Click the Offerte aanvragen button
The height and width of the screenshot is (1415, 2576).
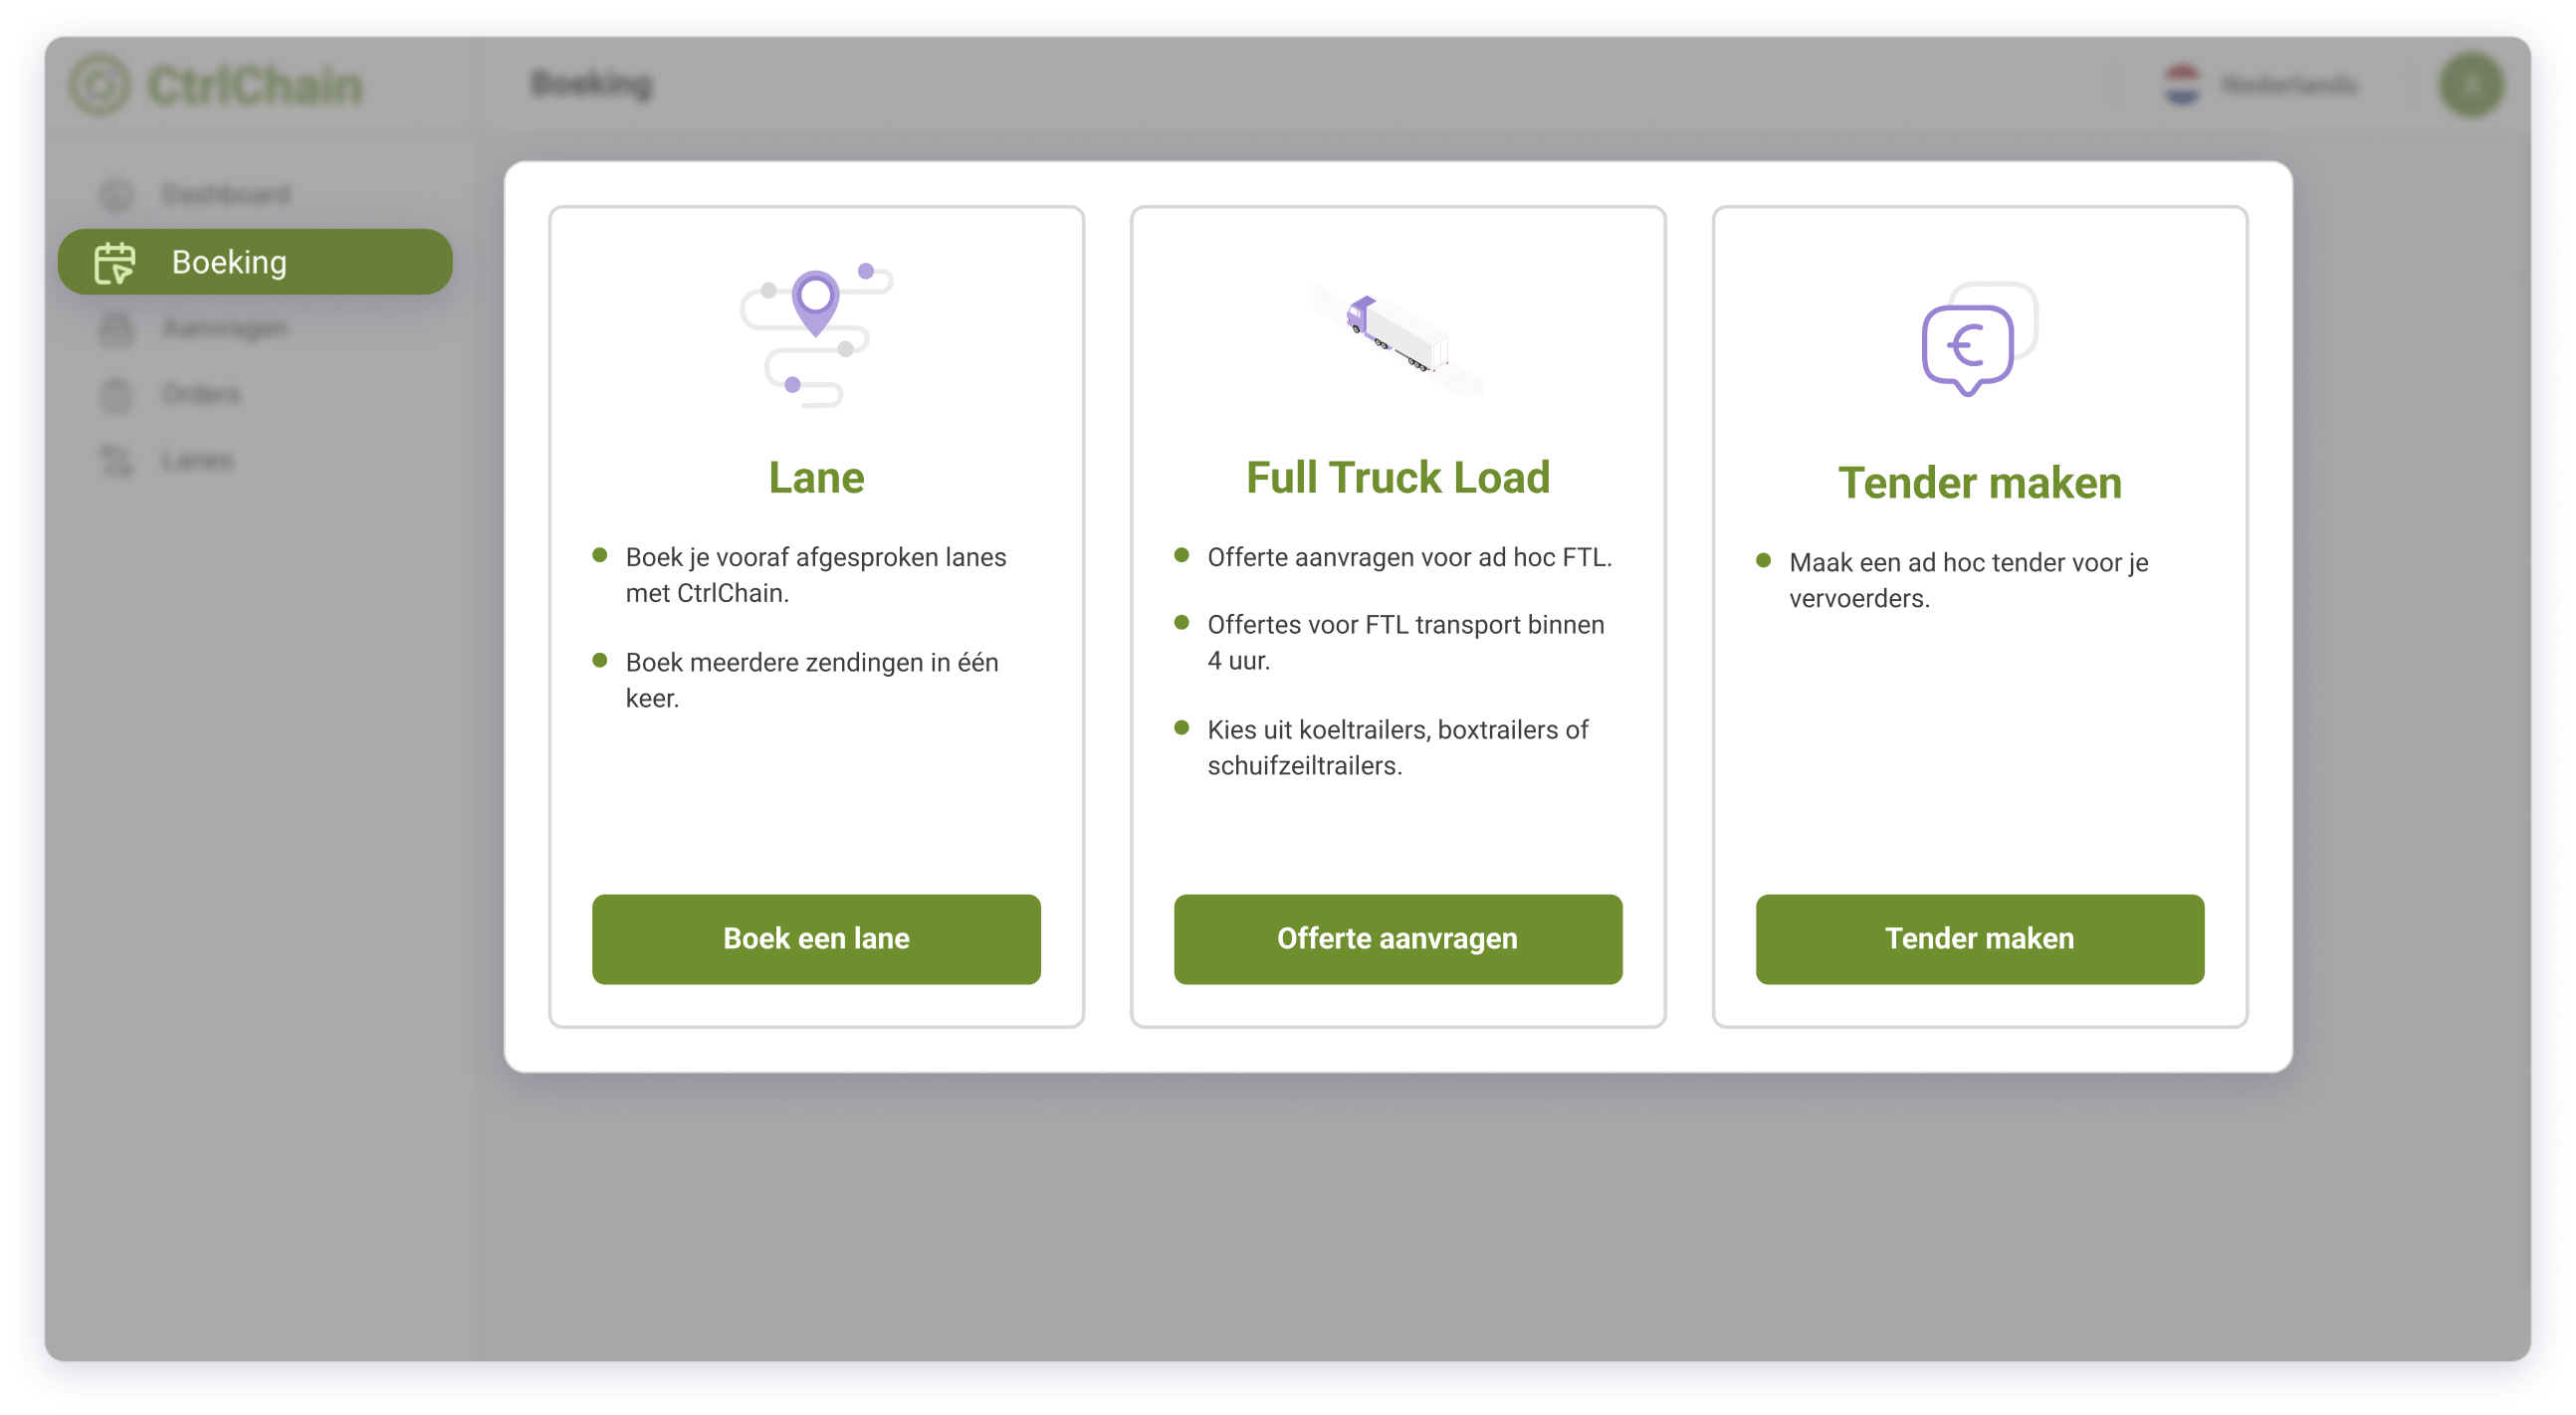pyautogui.click(x=1396, y=937)
